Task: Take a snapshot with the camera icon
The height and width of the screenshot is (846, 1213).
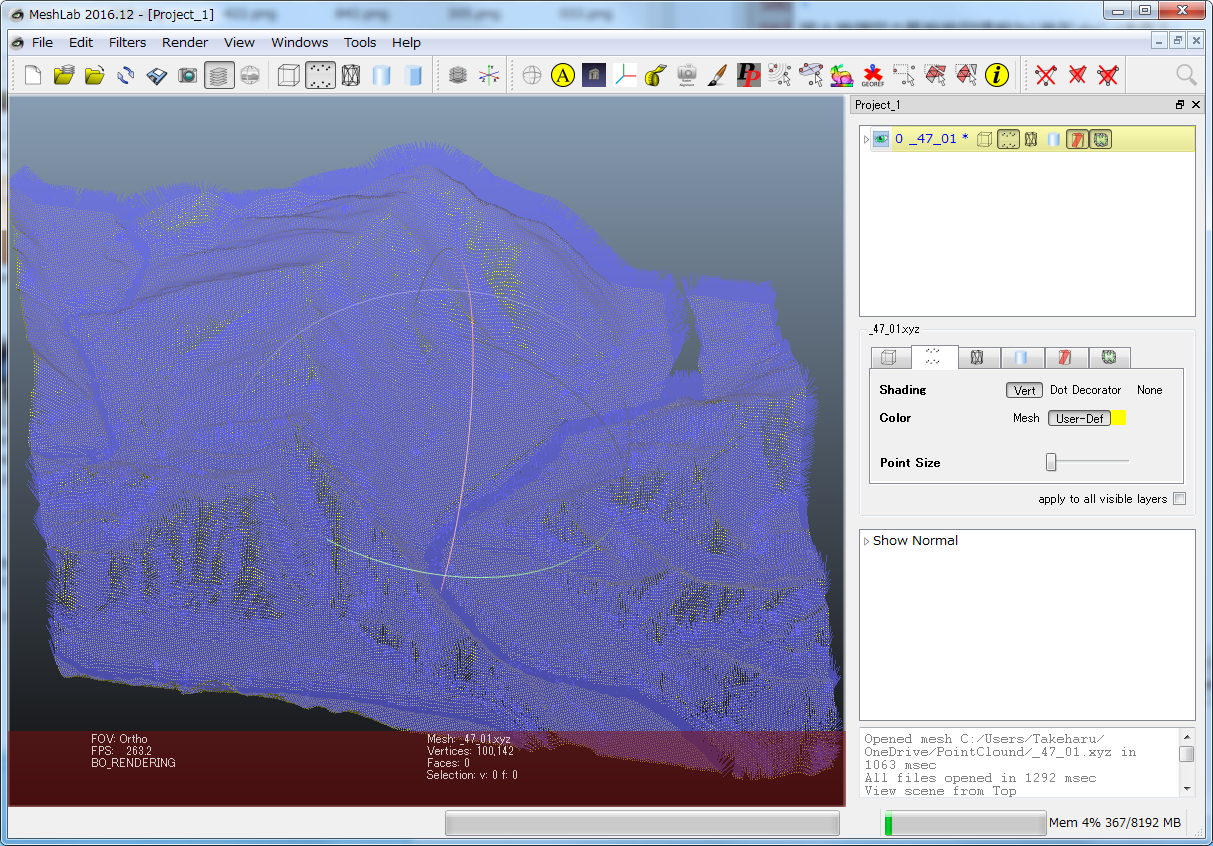Action: [x=188, y=75]
